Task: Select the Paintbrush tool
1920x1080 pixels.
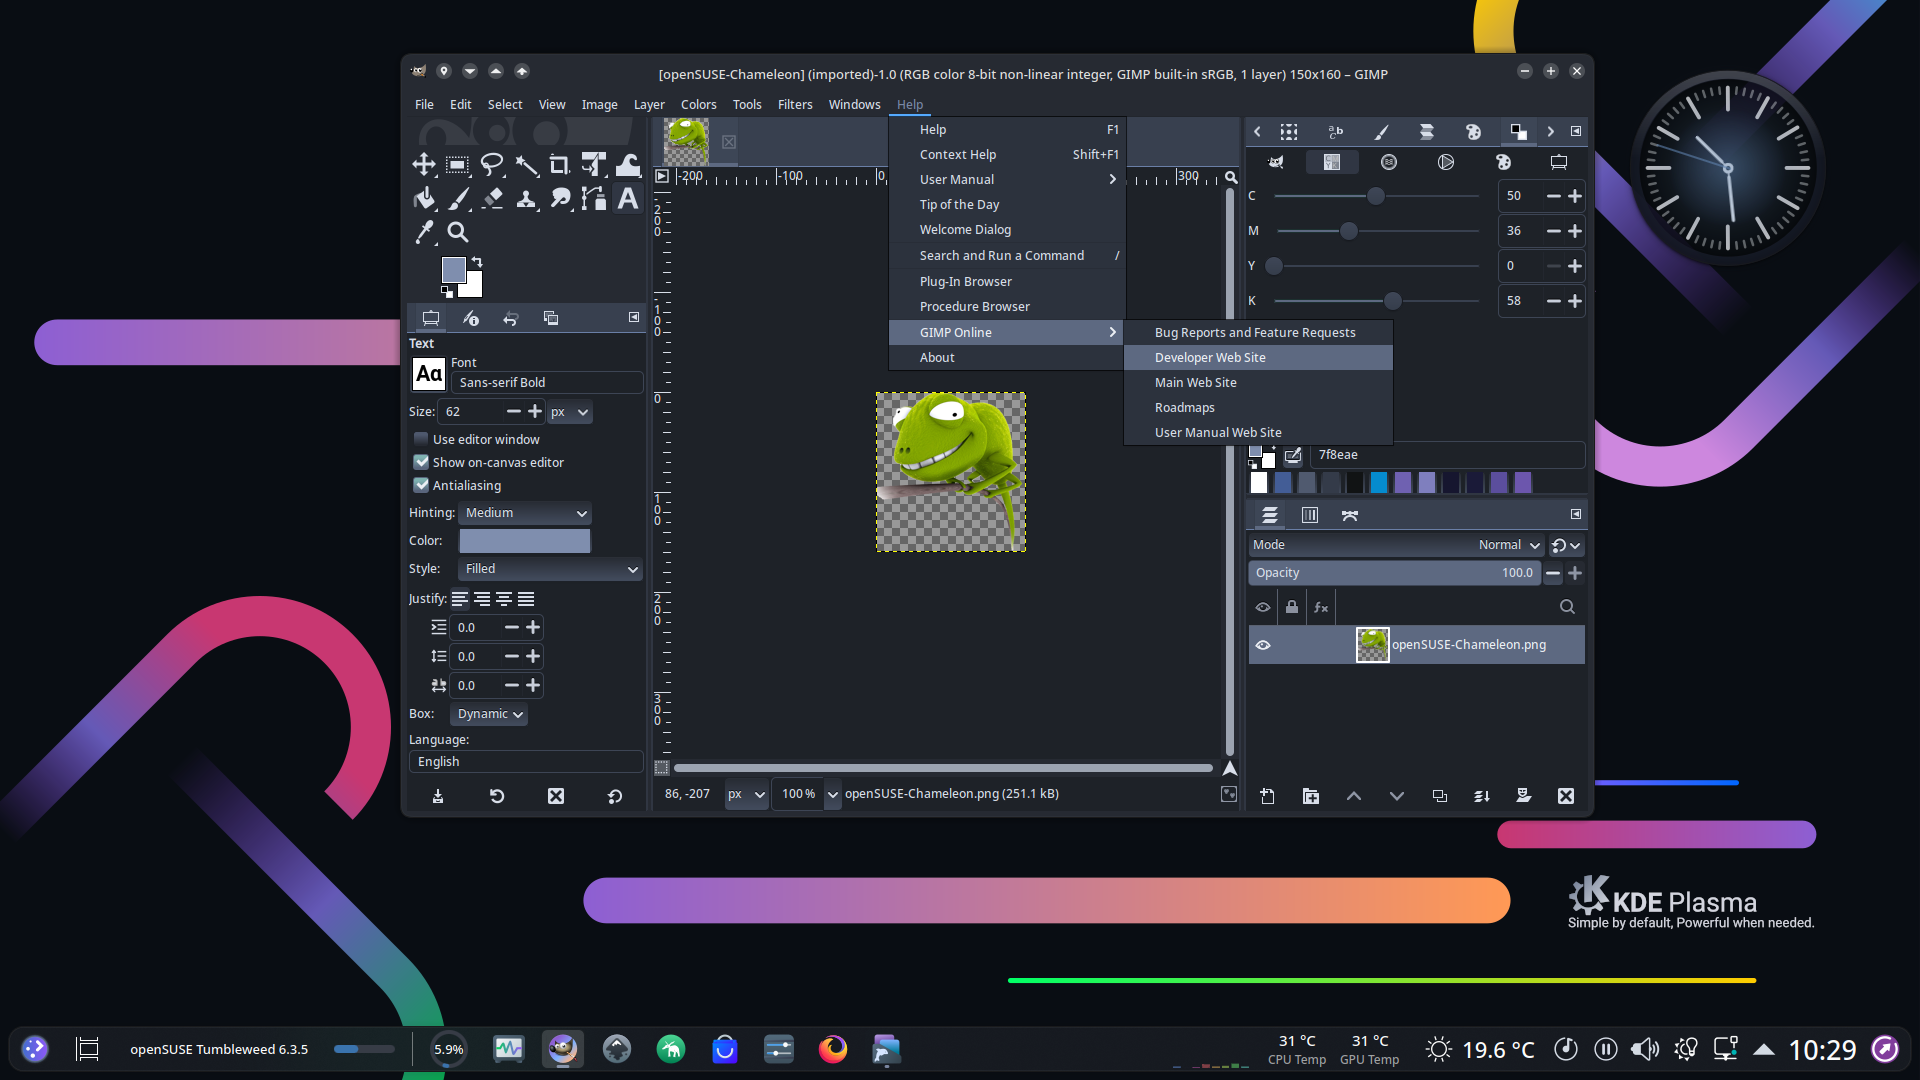Action: point(458,199)
